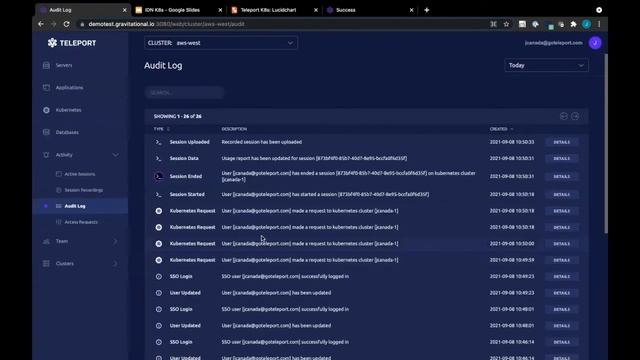Image resolution: width=640 pixels, height=360 pixels.
Task: Open the Today date range dropdown
Action: 547,65
